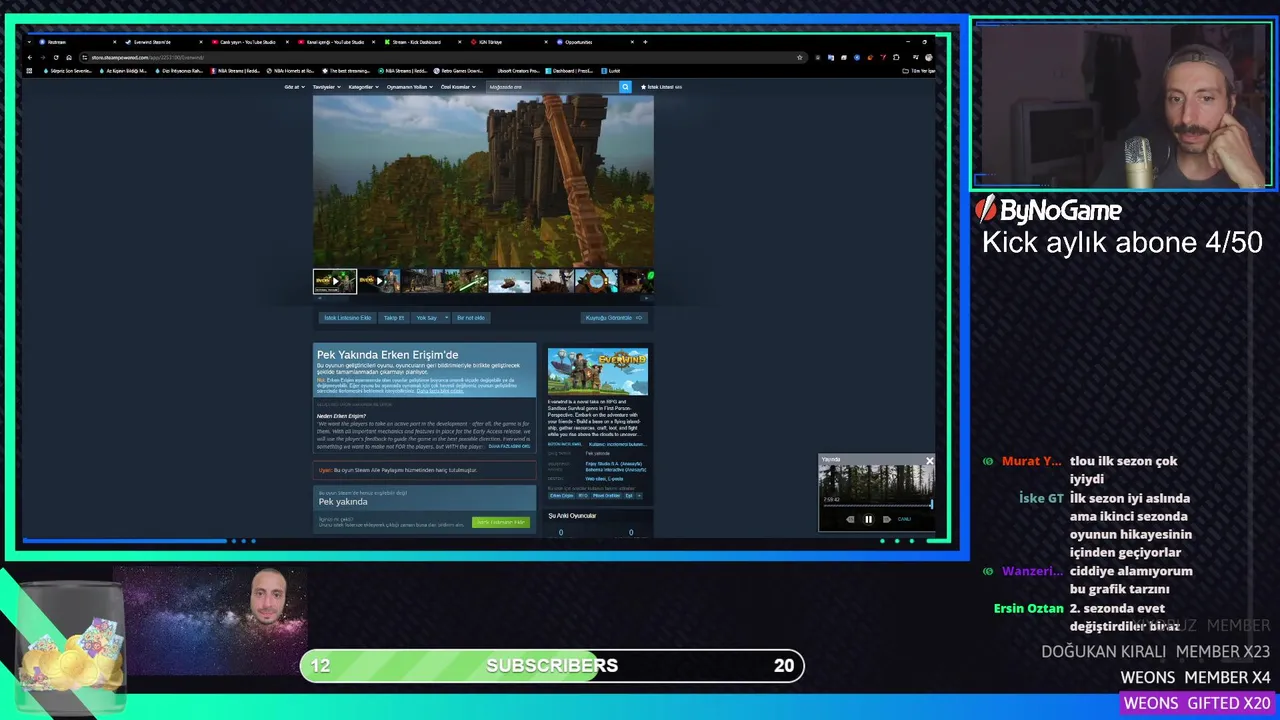Click the Steam store search magnifier icon
Image resolution: width=1280 pixels, height=720 pixels.
tap(625, 87)
